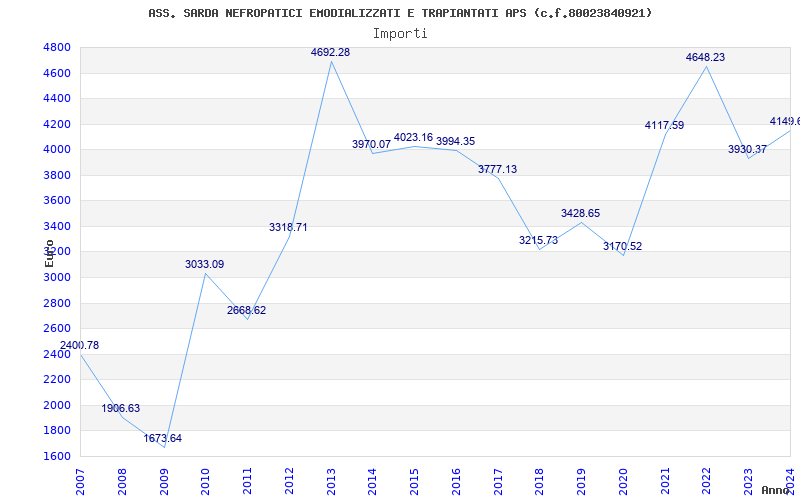Select the data label 3930.37
The image size is (800, 500).
[x=747, y=149]
